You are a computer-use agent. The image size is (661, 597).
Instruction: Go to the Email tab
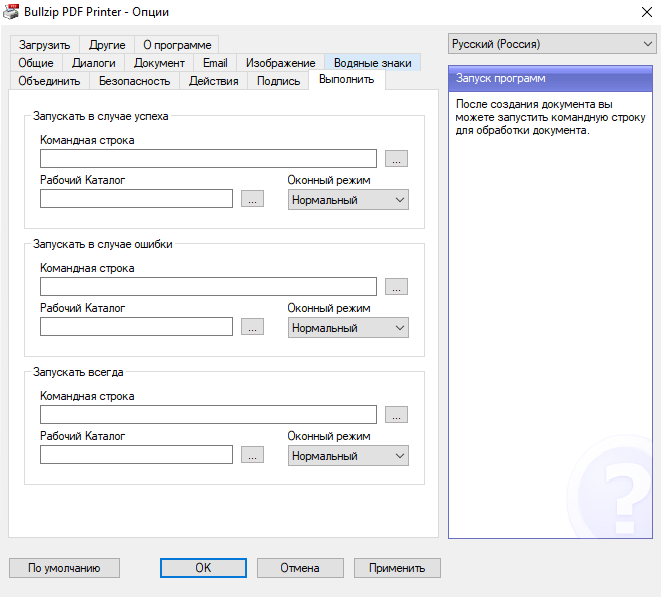coord(215,63)
